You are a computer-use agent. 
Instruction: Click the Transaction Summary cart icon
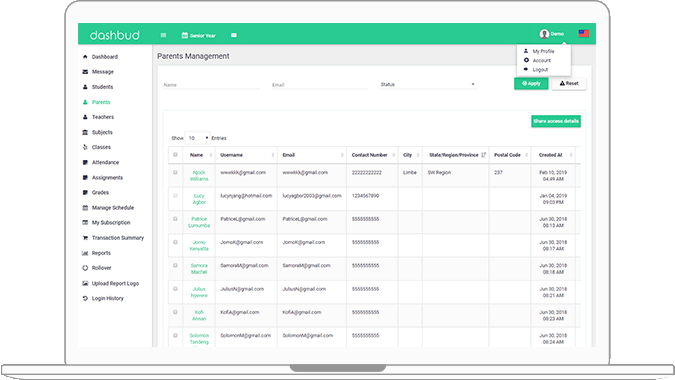pyautogui.click(x=85, y=238)
